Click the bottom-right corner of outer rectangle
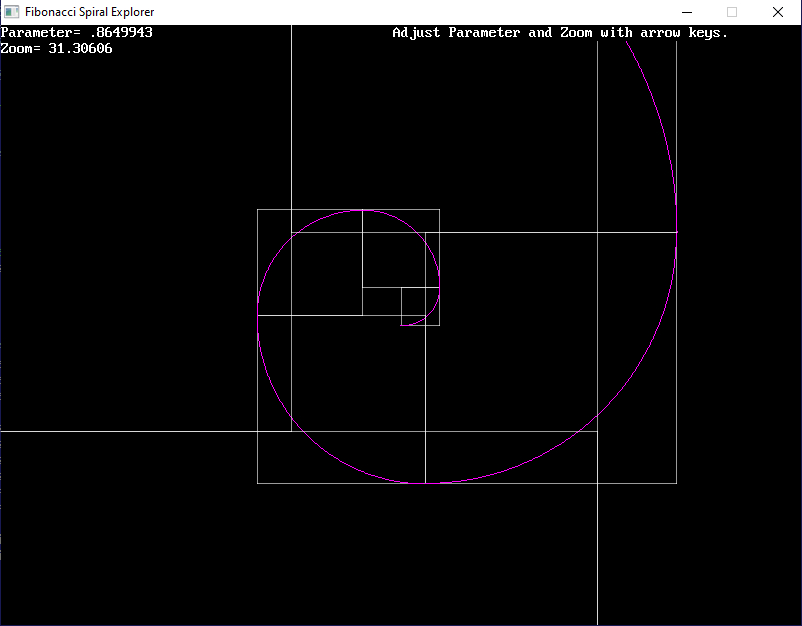 point(677,483)
